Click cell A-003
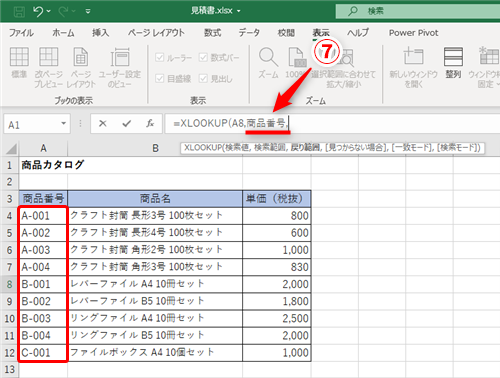The width and height of the screenshot is (500, 378). (x=43, y=250)
